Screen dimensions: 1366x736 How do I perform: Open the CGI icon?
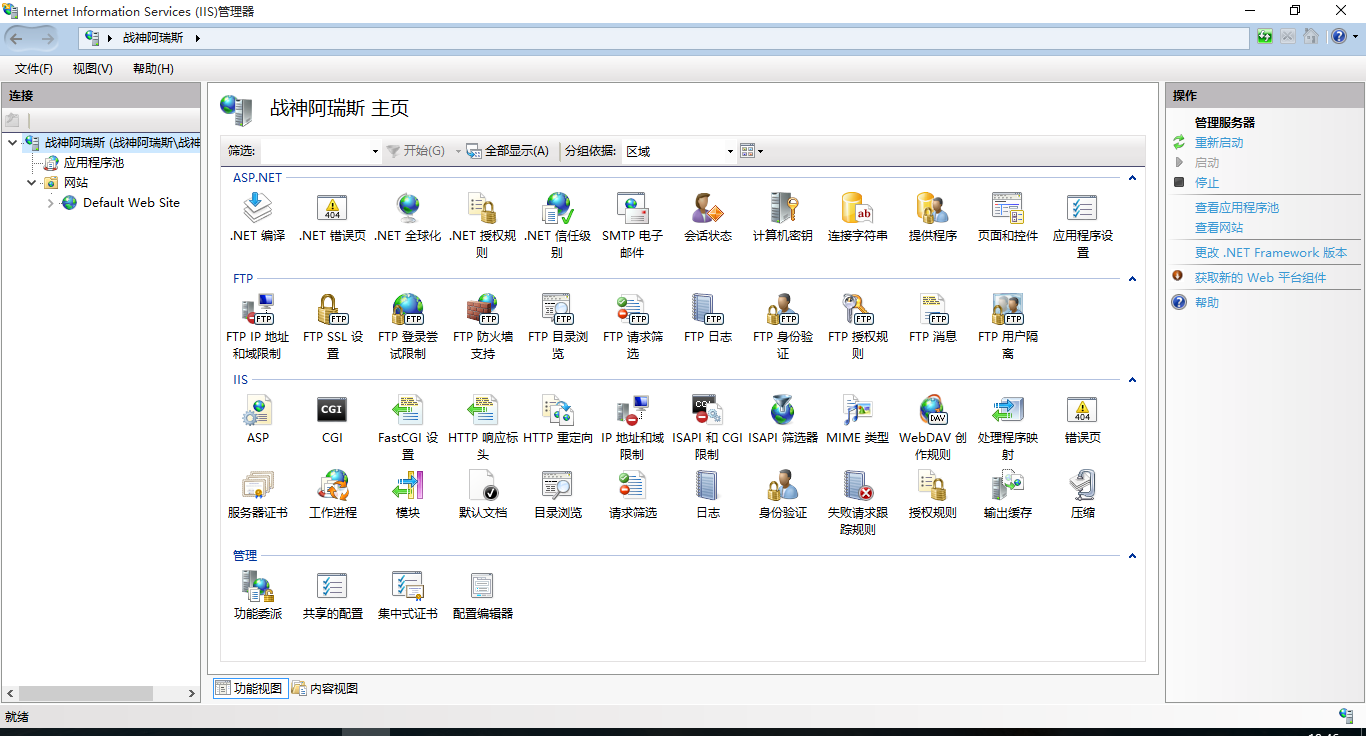point(332,410)
